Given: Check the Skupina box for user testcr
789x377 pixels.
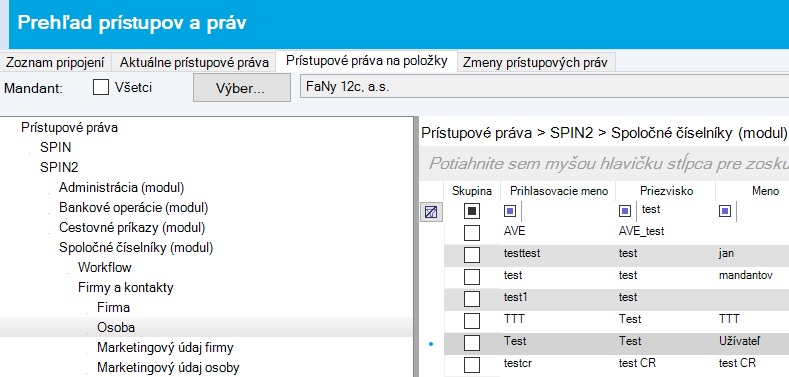Looking at the screenshot, I should click(x=471, y=365).
